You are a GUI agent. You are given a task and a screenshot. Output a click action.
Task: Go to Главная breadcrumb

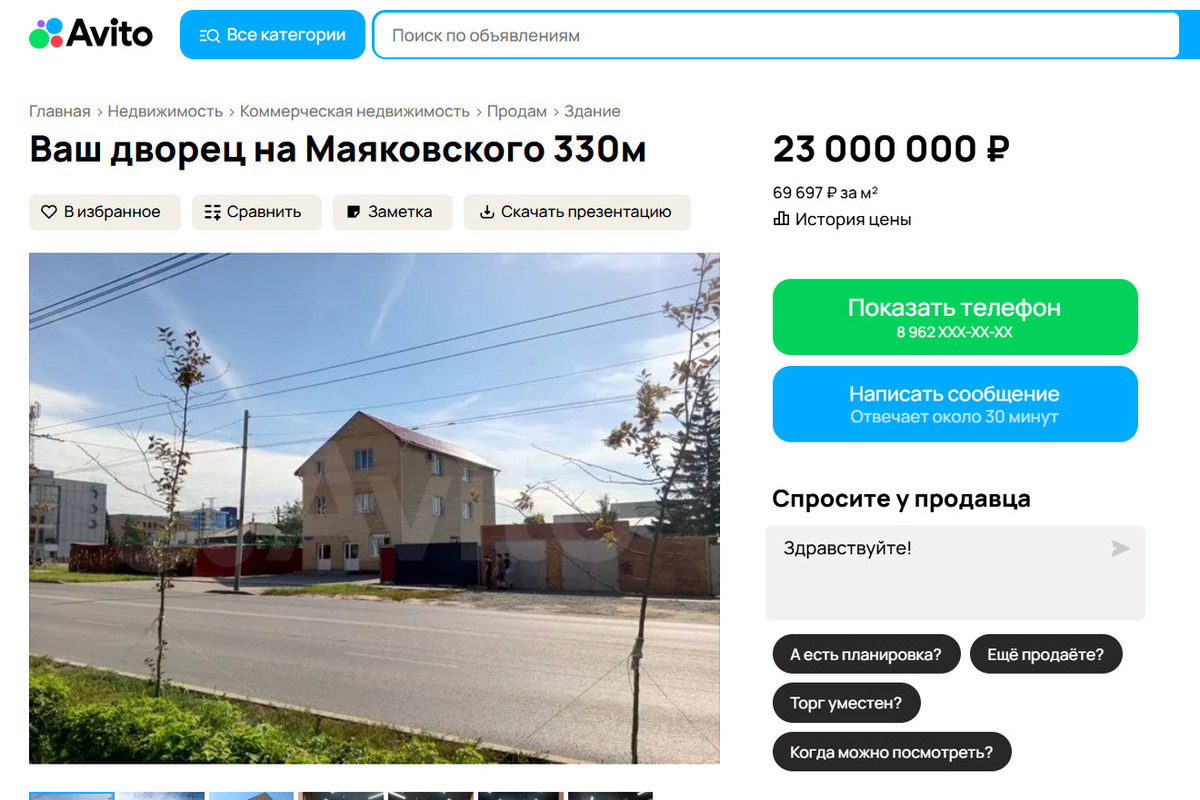(59, 111)
